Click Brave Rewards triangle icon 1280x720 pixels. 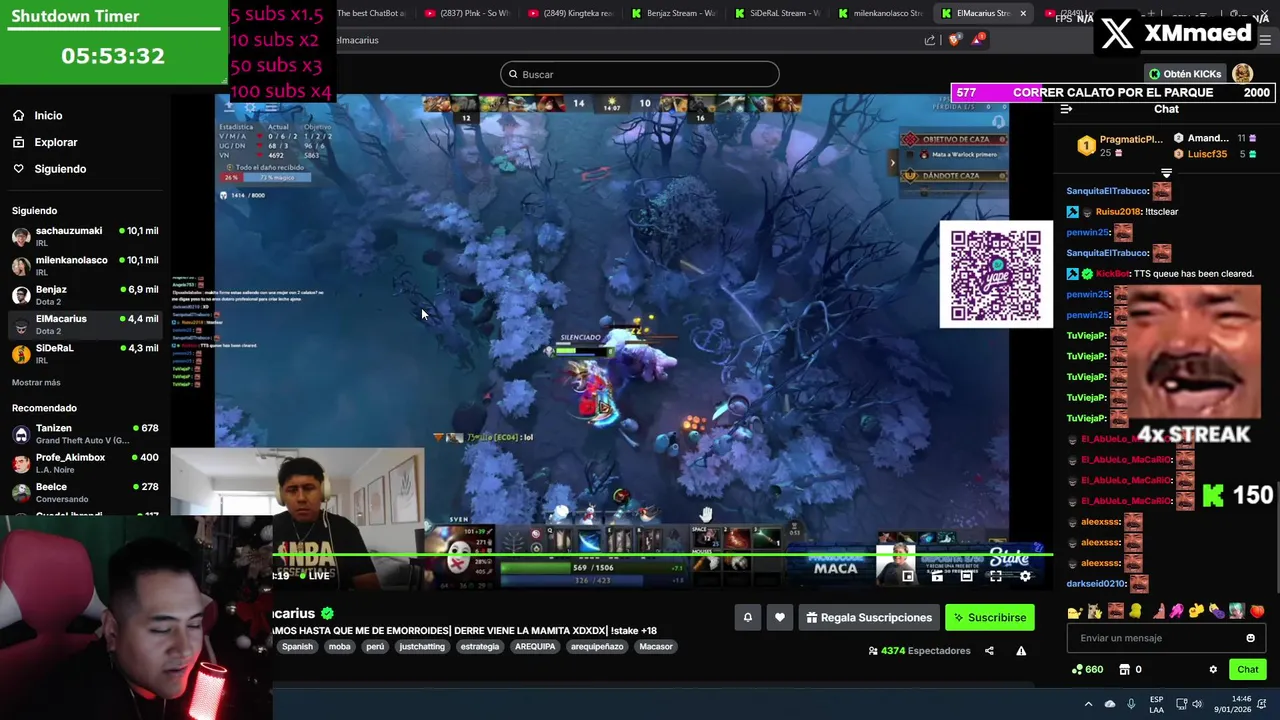(x=977, y=40)
